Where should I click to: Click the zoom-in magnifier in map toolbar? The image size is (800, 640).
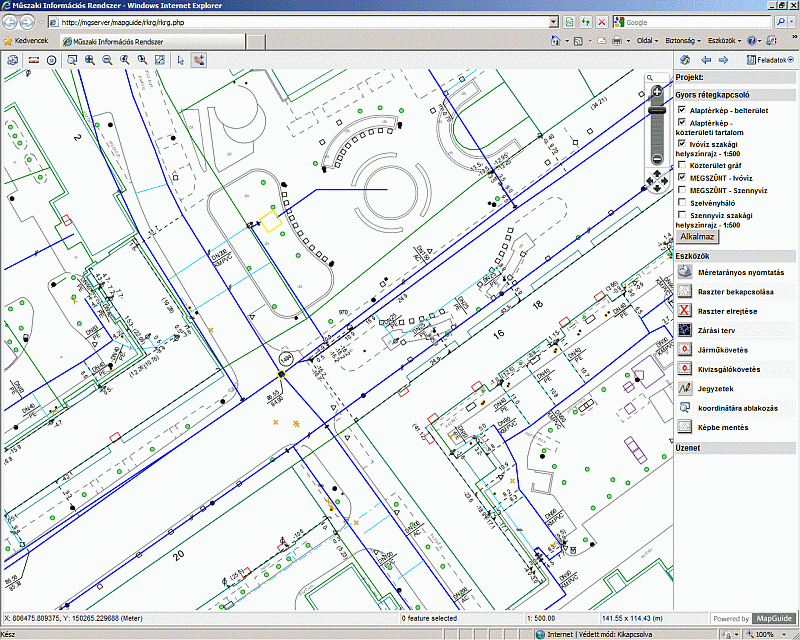click(x=90, y=60)
